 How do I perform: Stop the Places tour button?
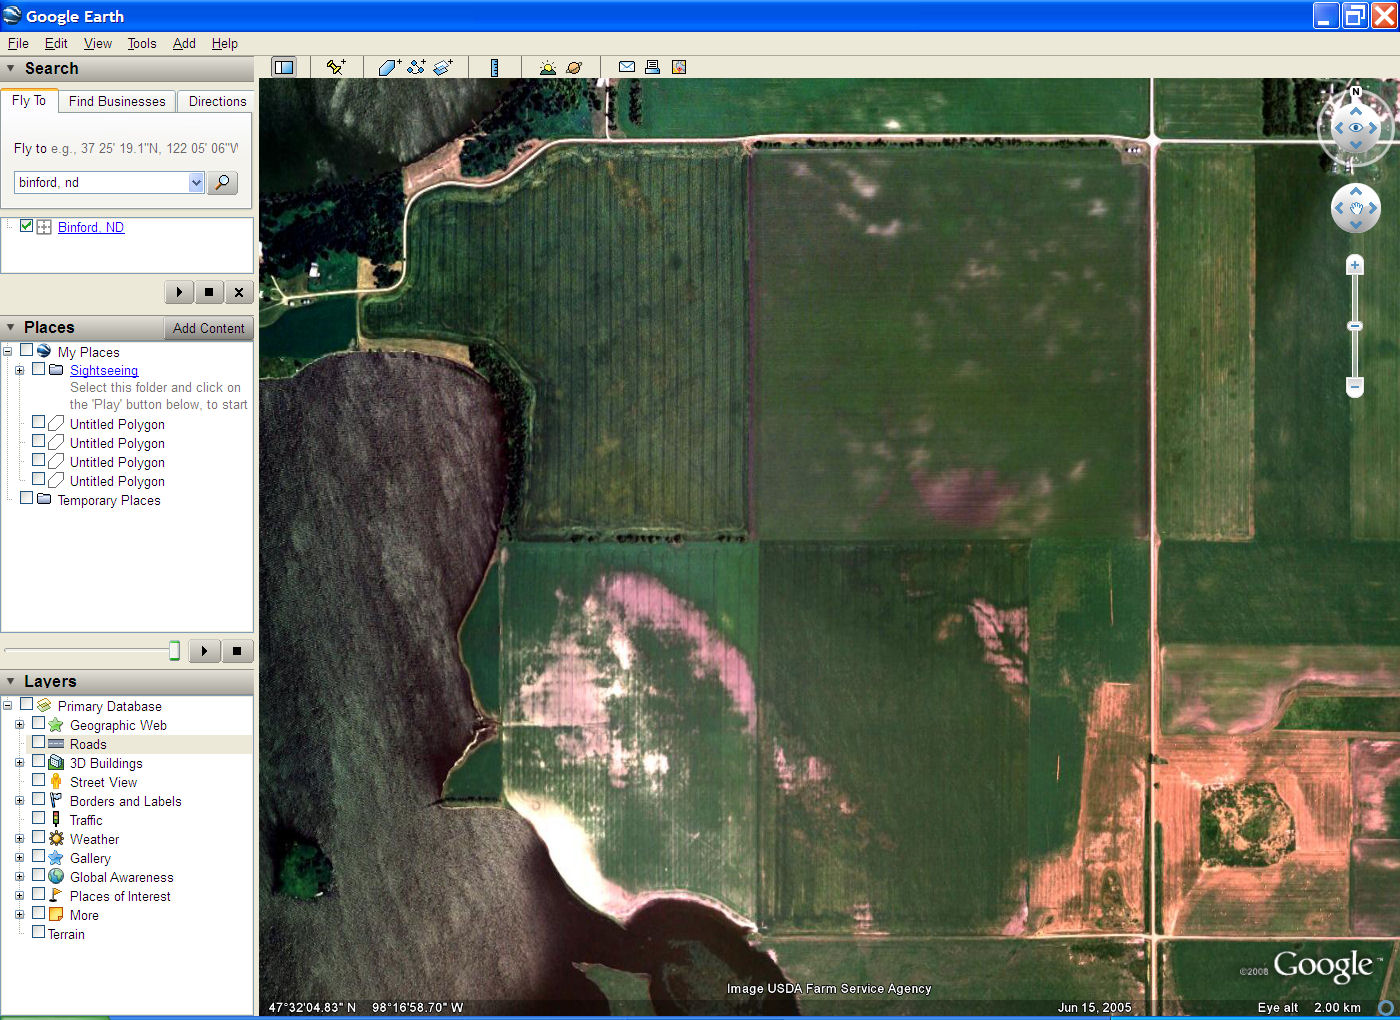(x=237, y=651)
